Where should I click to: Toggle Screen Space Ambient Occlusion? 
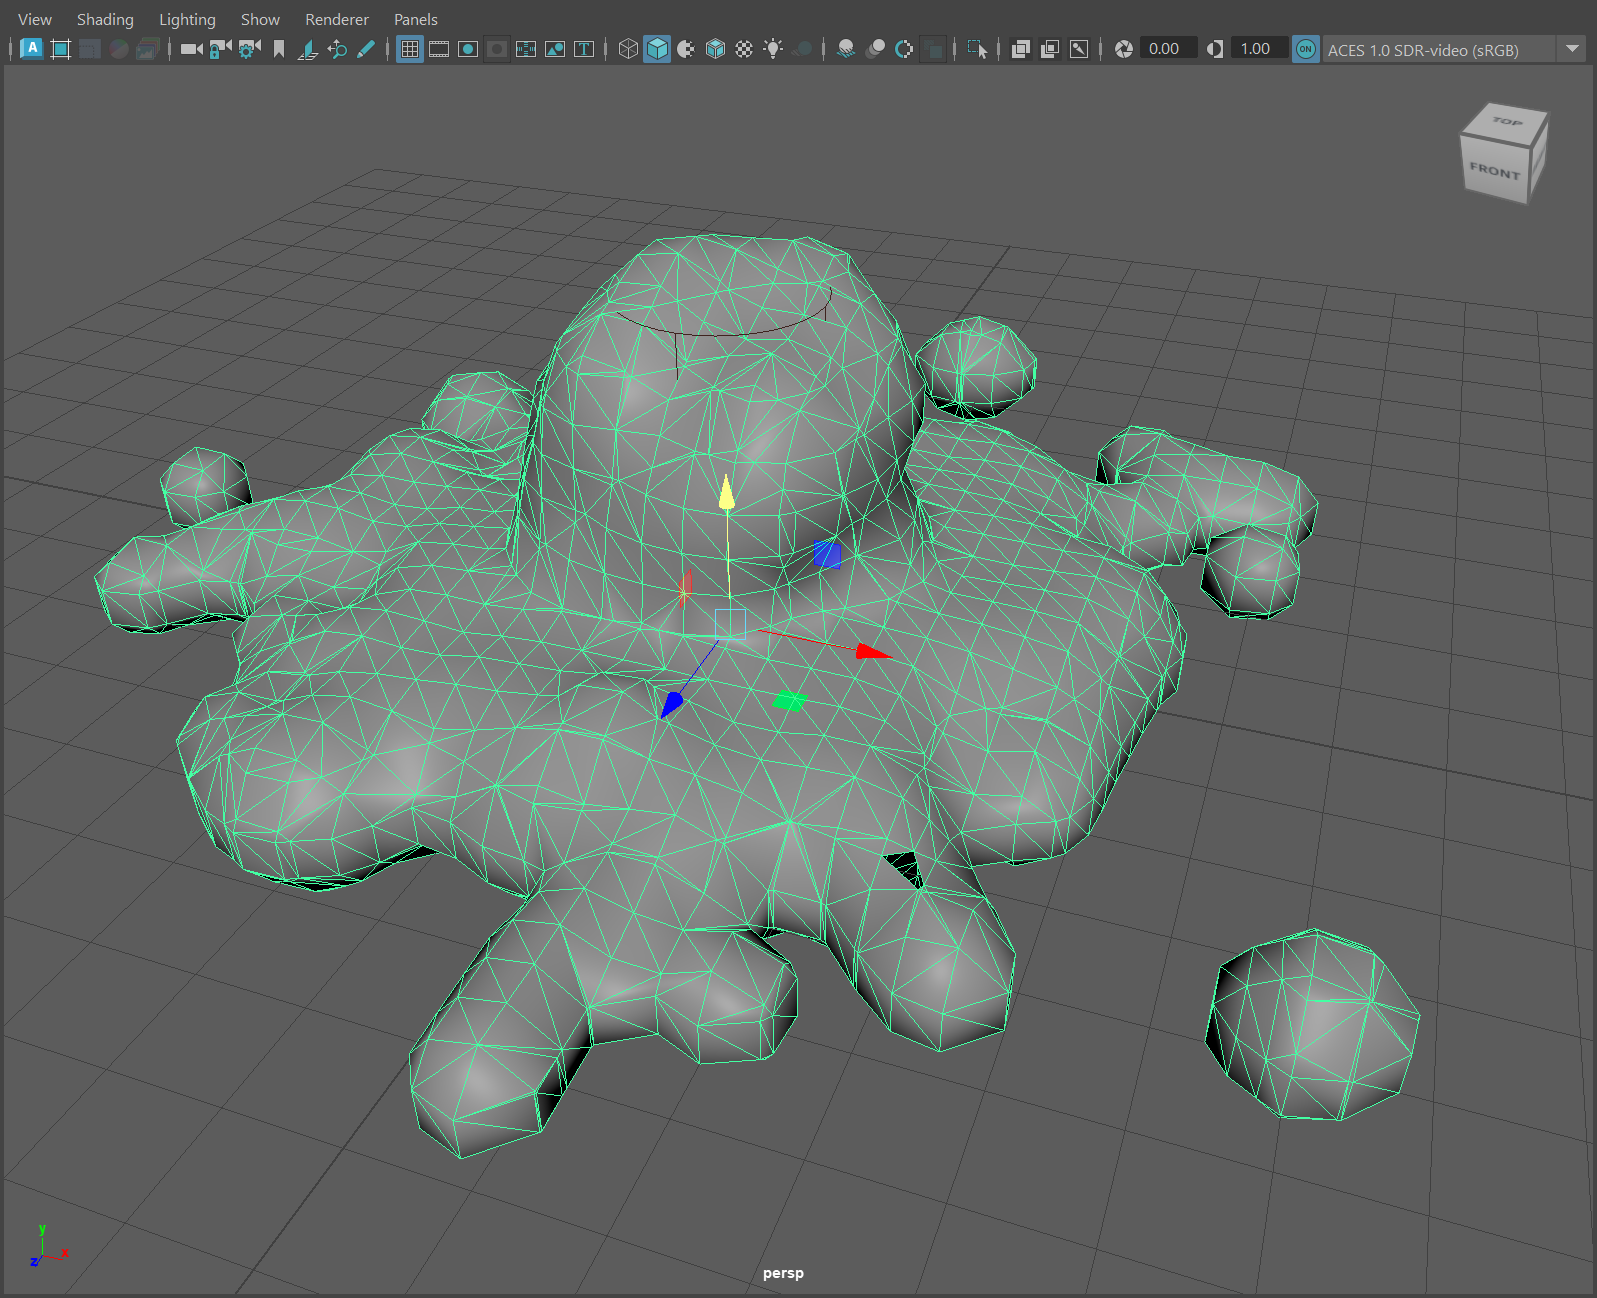(846, 49)
